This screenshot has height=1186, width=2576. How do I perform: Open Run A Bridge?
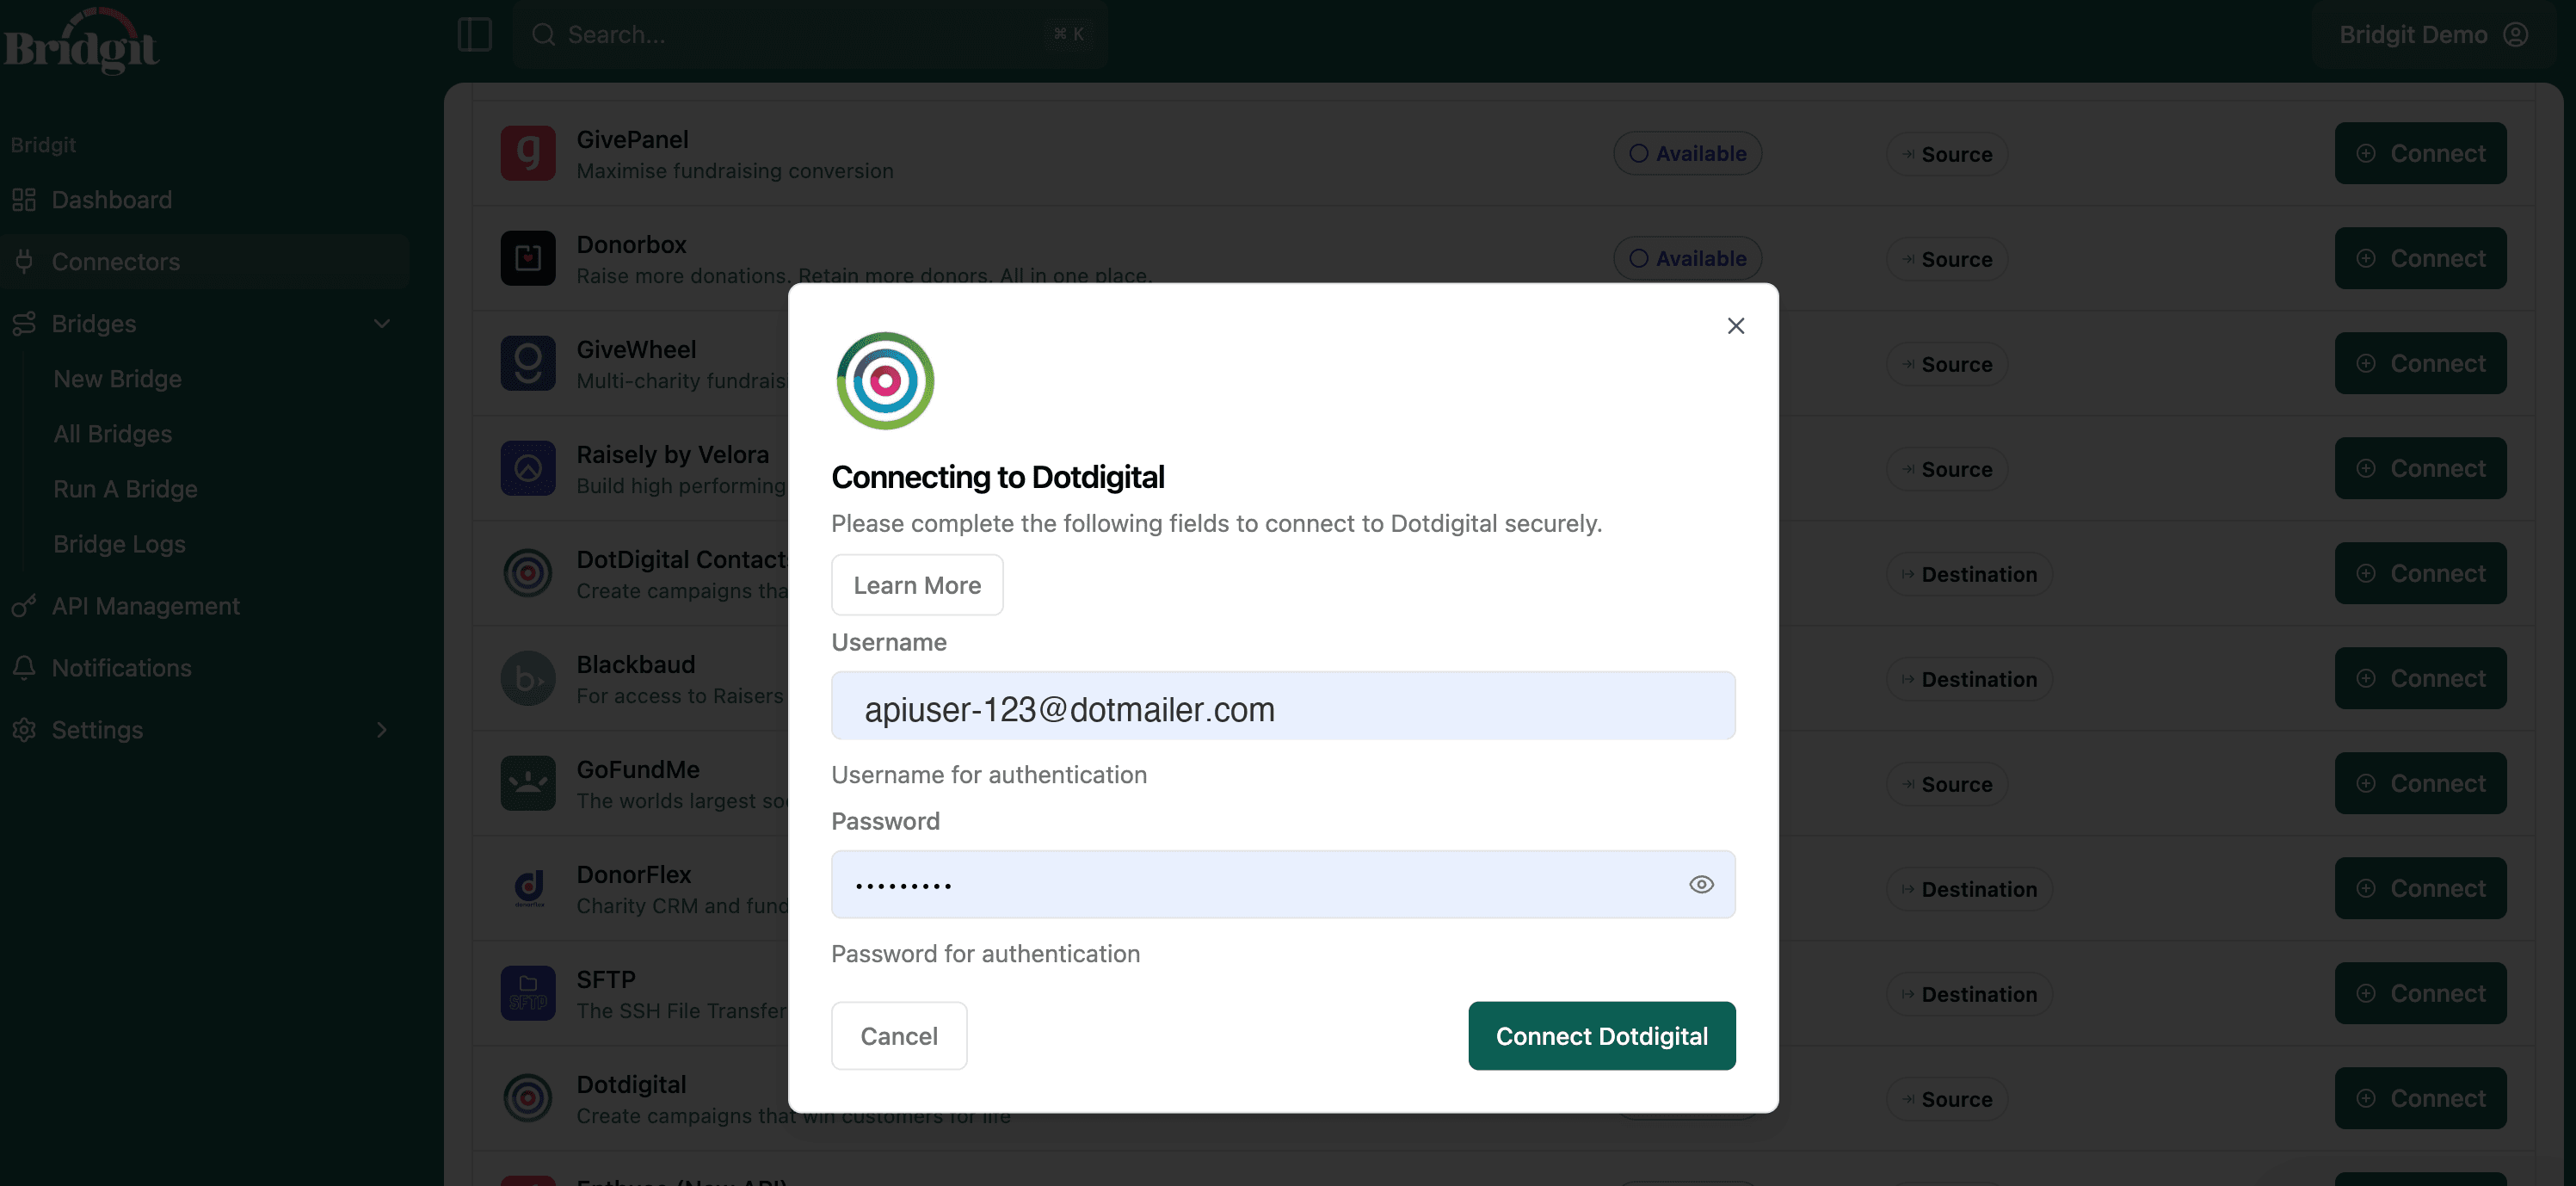[125, 489]
